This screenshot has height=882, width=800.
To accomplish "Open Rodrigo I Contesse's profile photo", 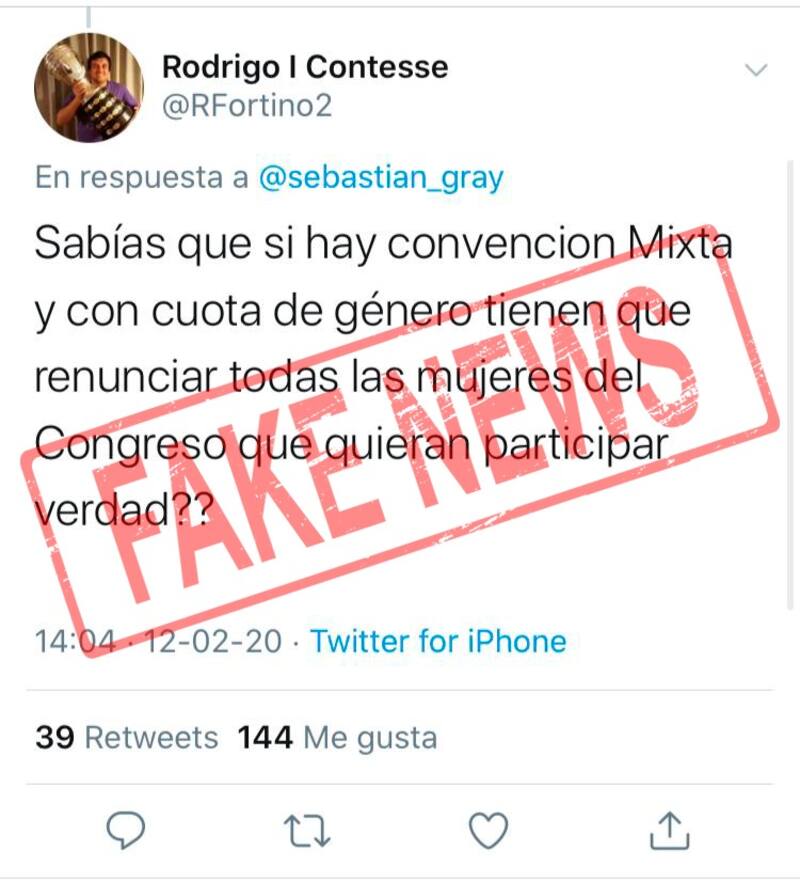I will [89, 87].
